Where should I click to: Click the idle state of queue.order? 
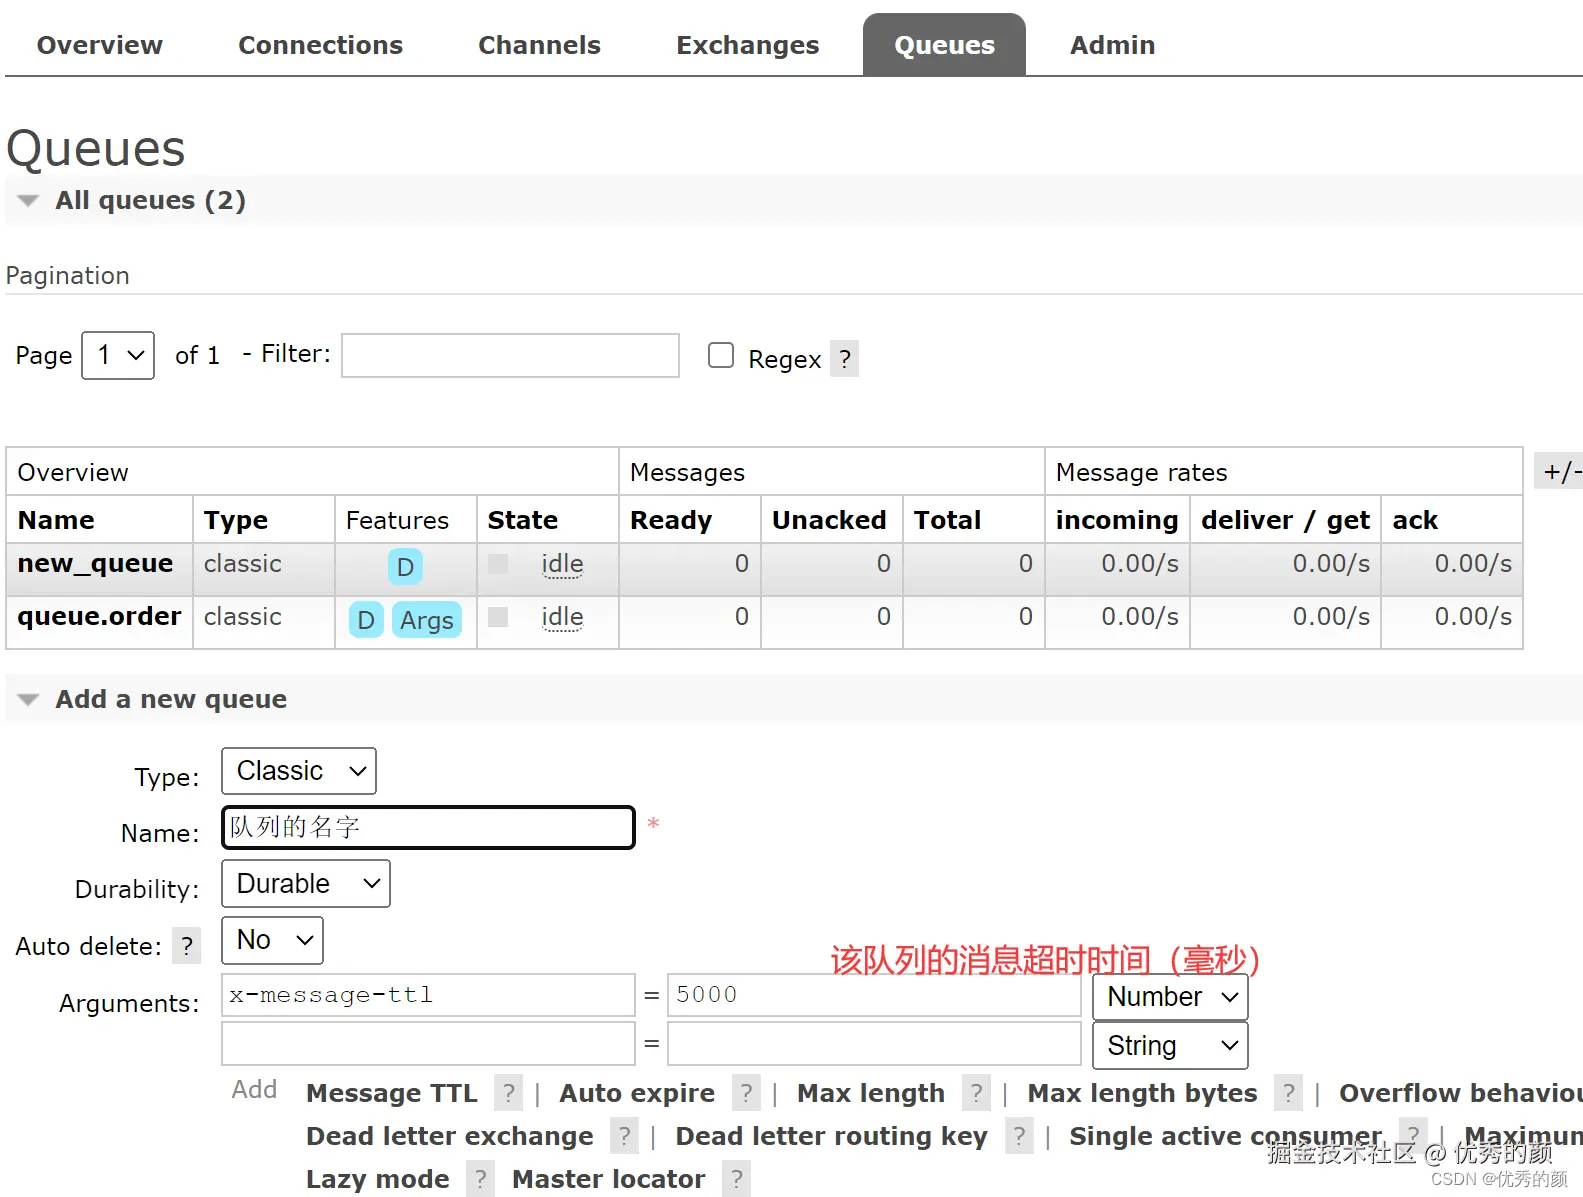pyautogui.click(x=562, y=617)
